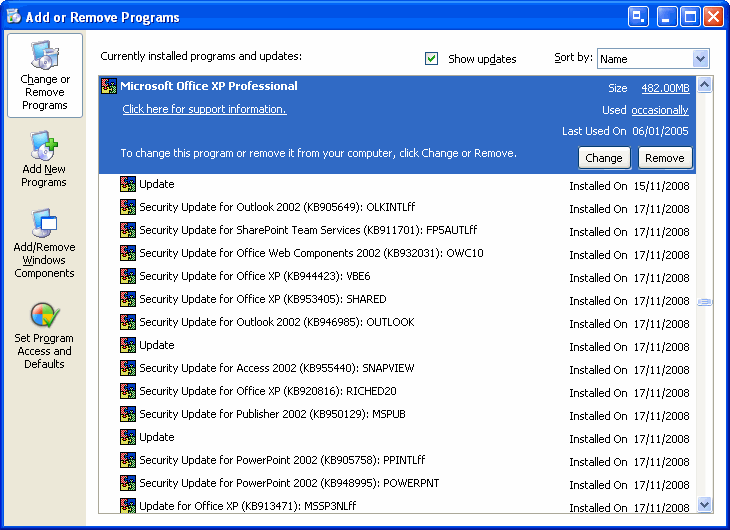This screenshot has height=530, width=730.
Task: Open Add New Programs section
Action: pyautogui.click(x=44, y=159)
